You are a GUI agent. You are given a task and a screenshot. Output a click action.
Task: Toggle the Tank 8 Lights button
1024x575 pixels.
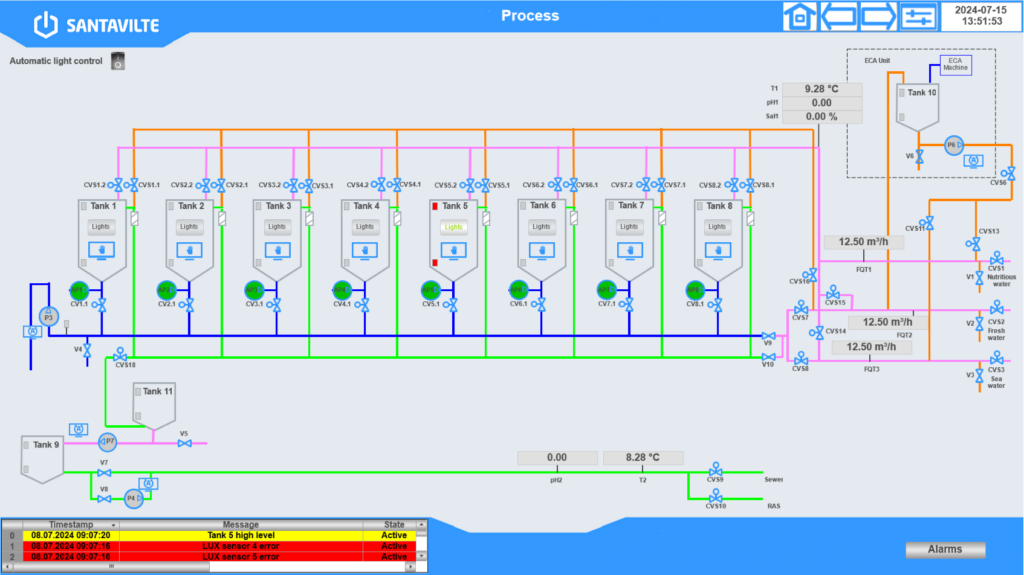[x=718, y=227]
